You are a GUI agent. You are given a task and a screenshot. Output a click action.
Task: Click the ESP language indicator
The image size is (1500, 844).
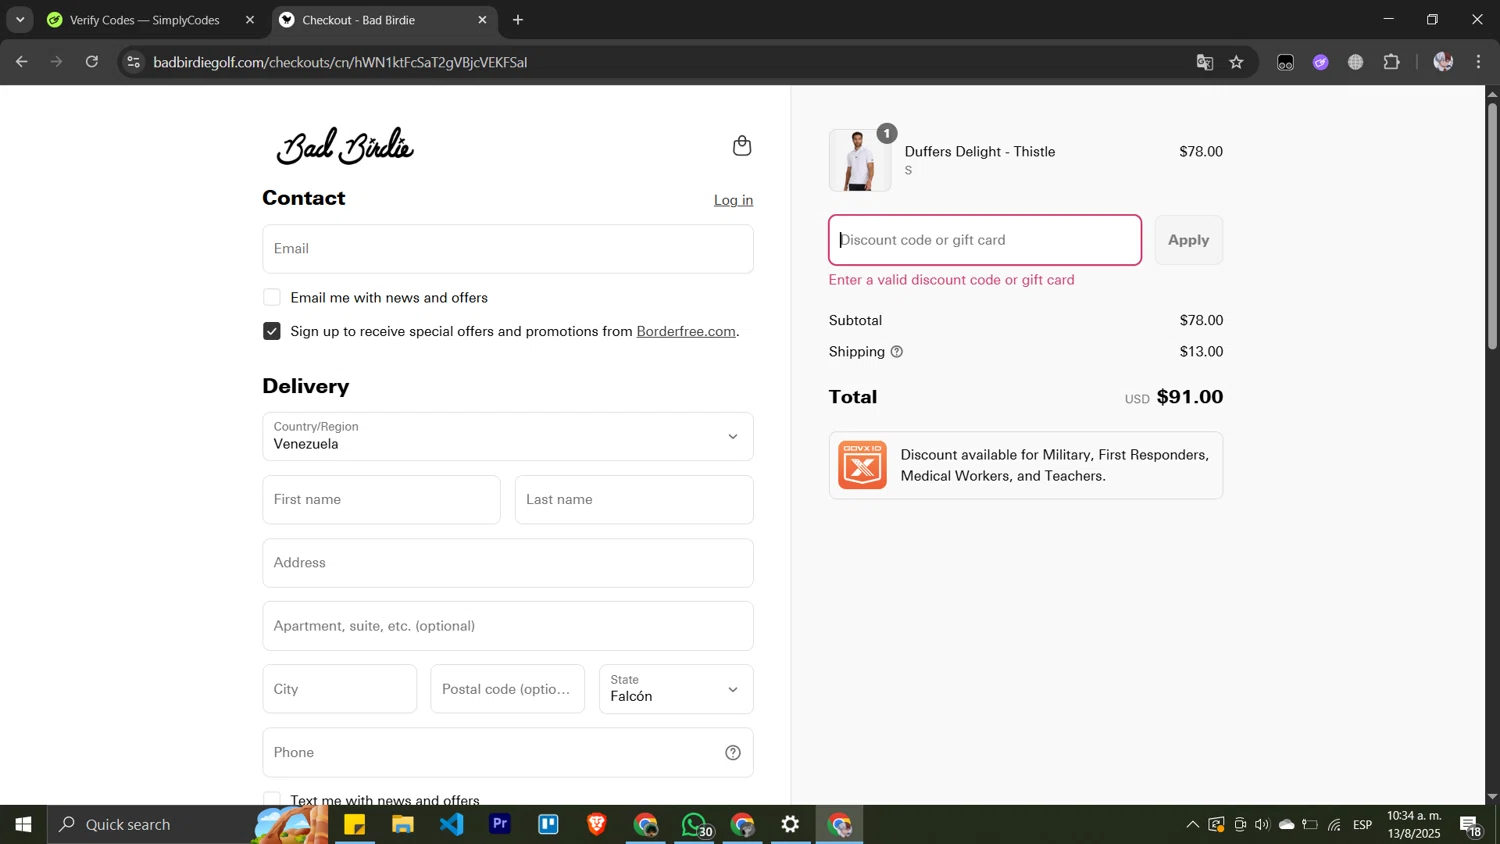coord(1363,825)
